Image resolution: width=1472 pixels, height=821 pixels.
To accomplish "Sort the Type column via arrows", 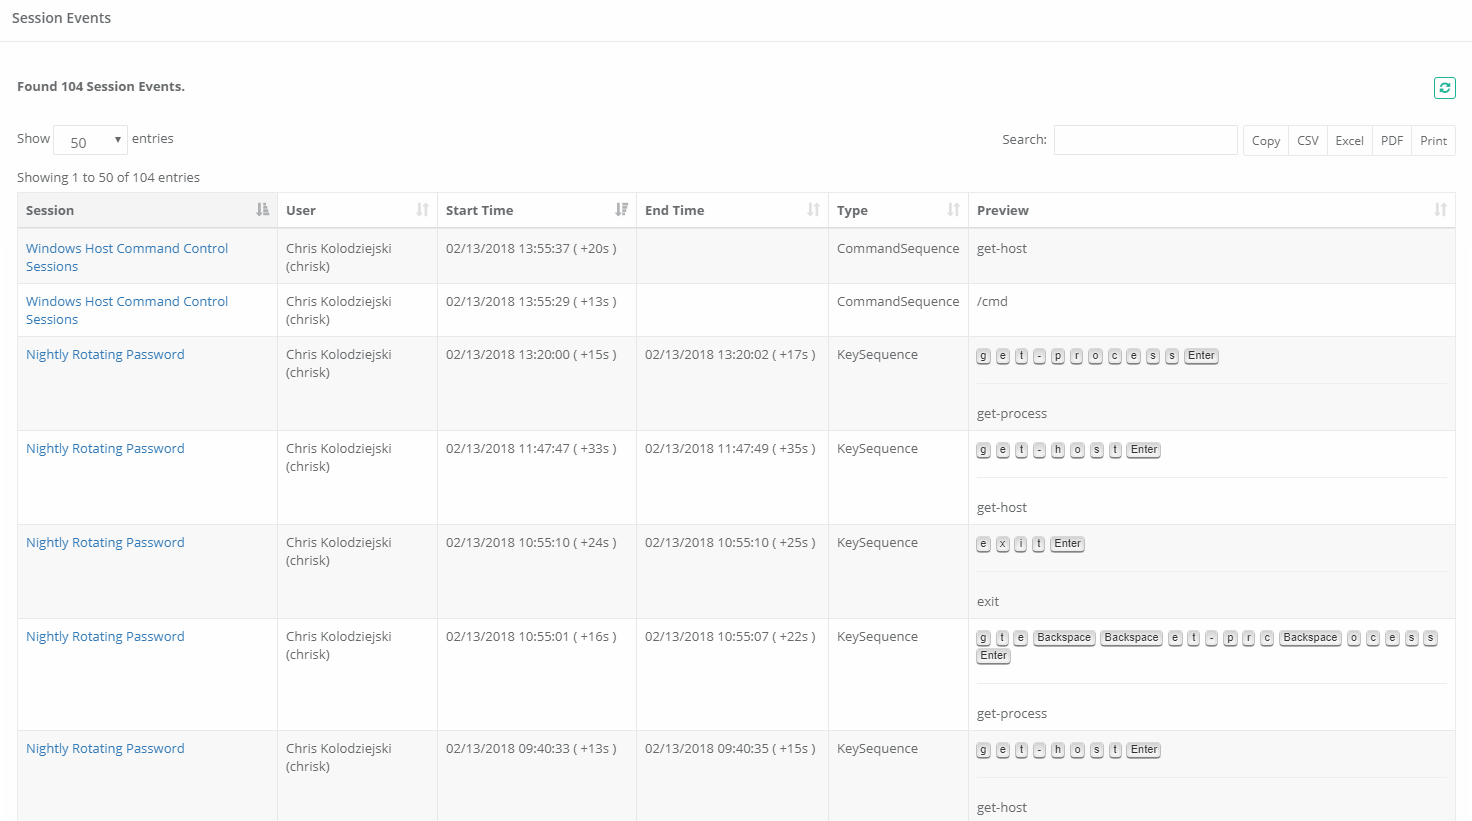I will 953,210.
